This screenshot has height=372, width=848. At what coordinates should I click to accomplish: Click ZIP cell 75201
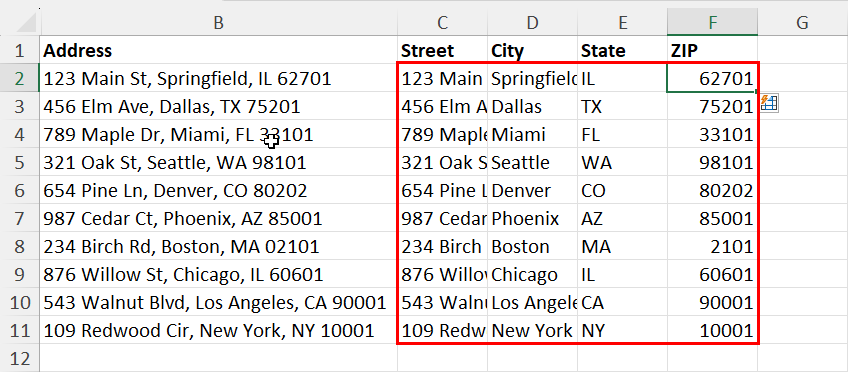coord(712,107)
